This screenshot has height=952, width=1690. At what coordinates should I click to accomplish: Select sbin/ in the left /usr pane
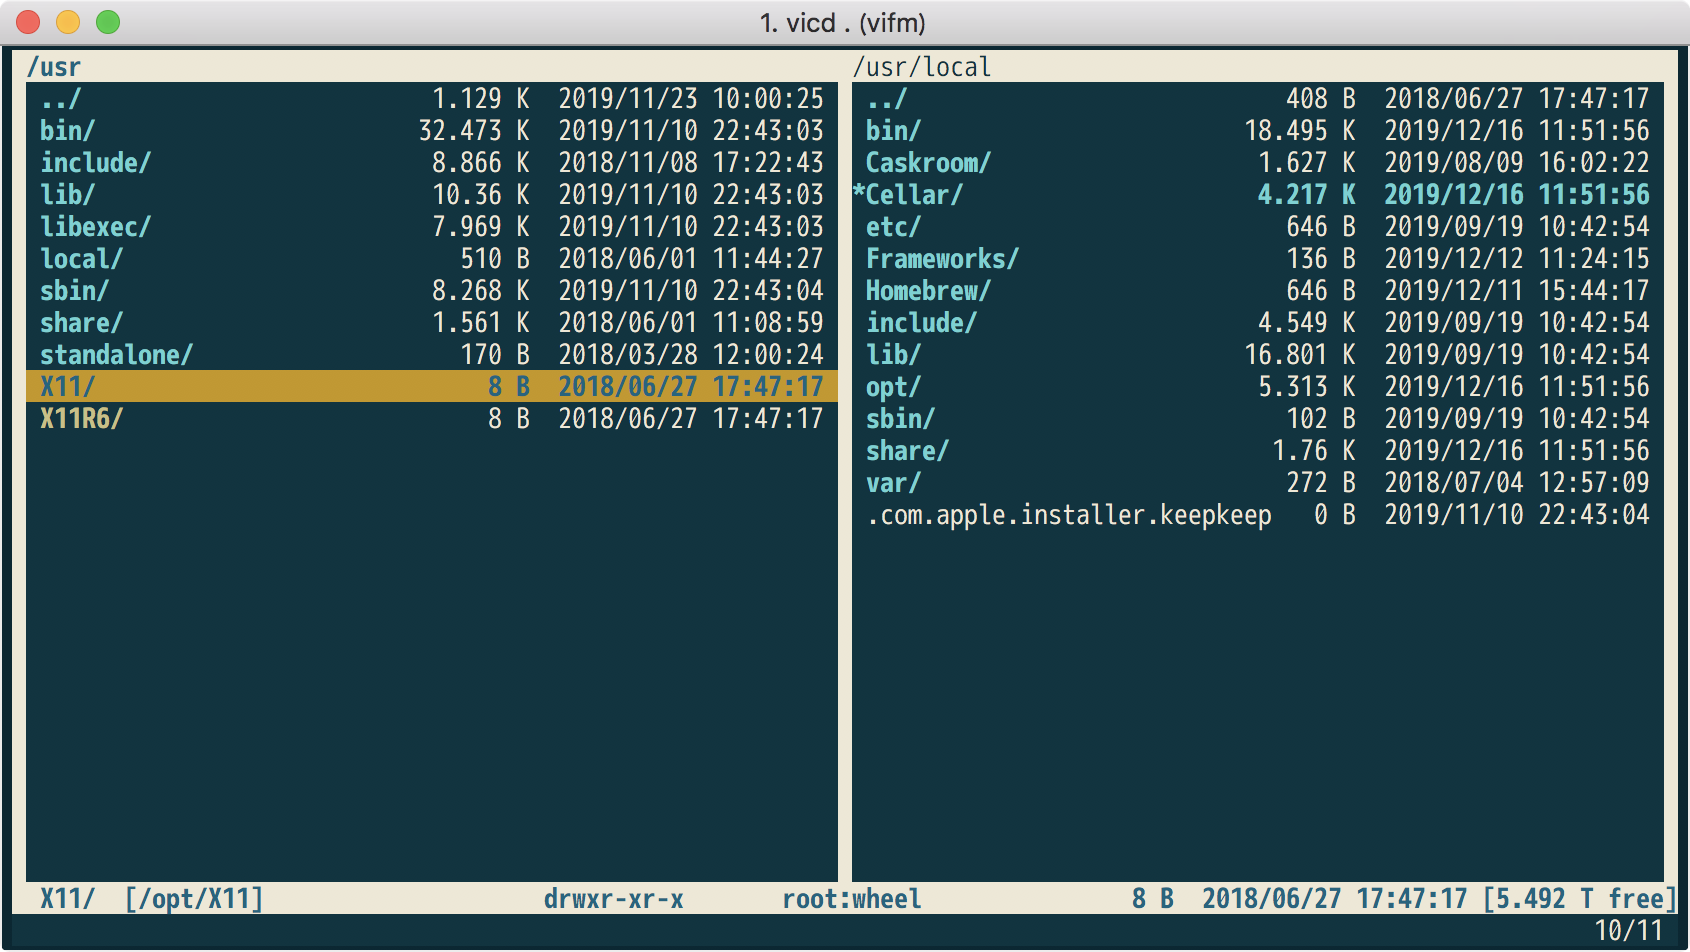point(432,291)
